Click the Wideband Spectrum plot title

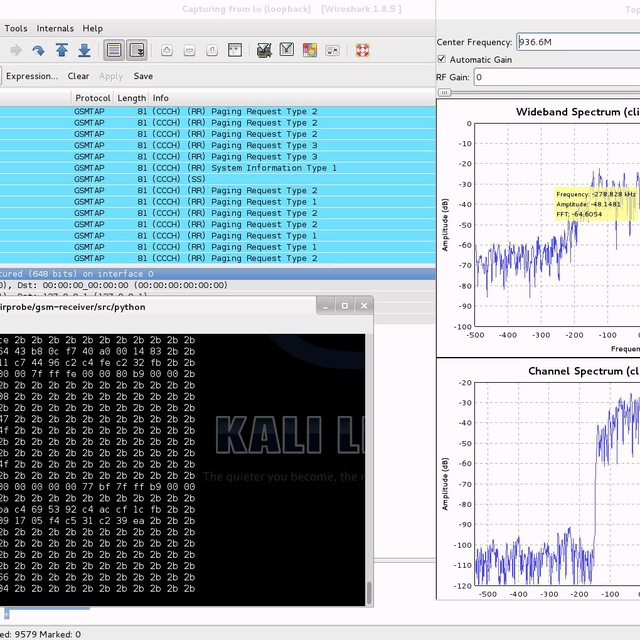coord(577,112)
